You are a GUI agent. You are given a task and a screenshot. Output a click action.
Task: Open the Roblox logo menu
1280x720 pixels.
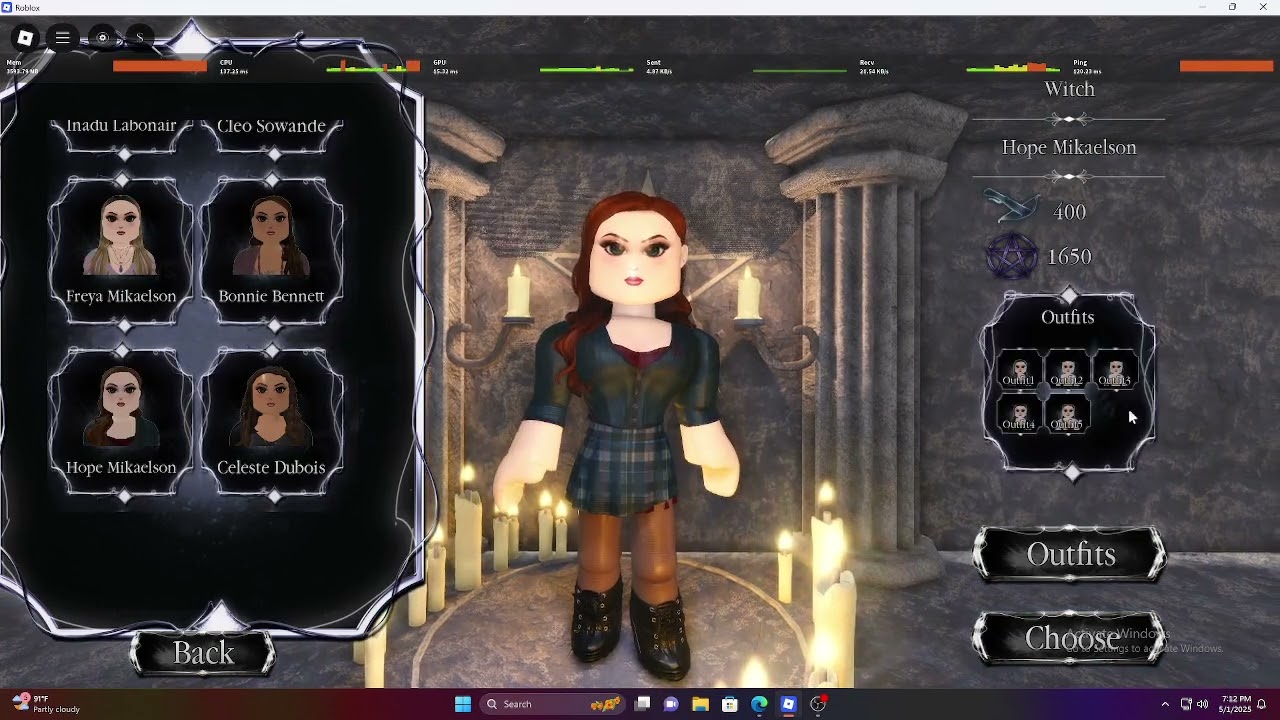(x=25, y=38)
